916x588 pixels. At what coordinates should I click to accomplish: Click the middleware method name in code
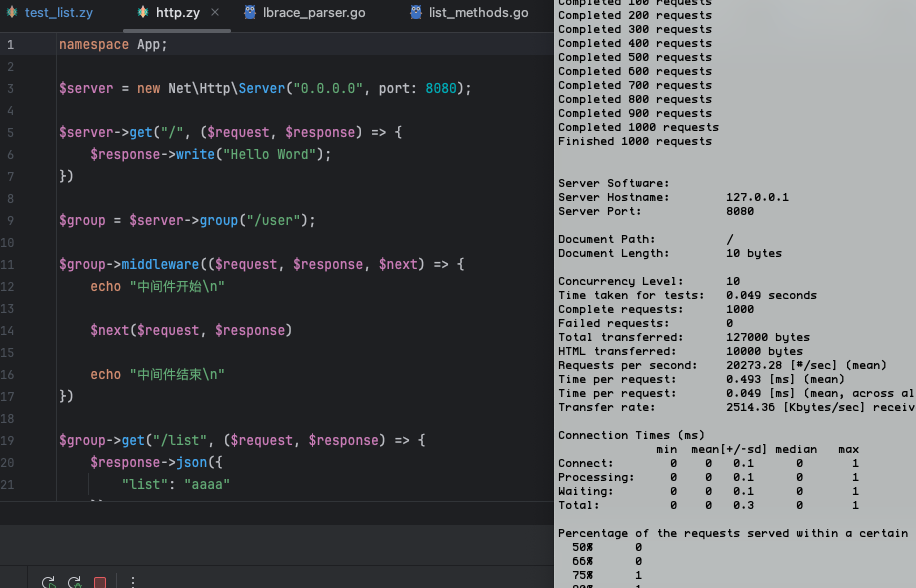[160, 265]
